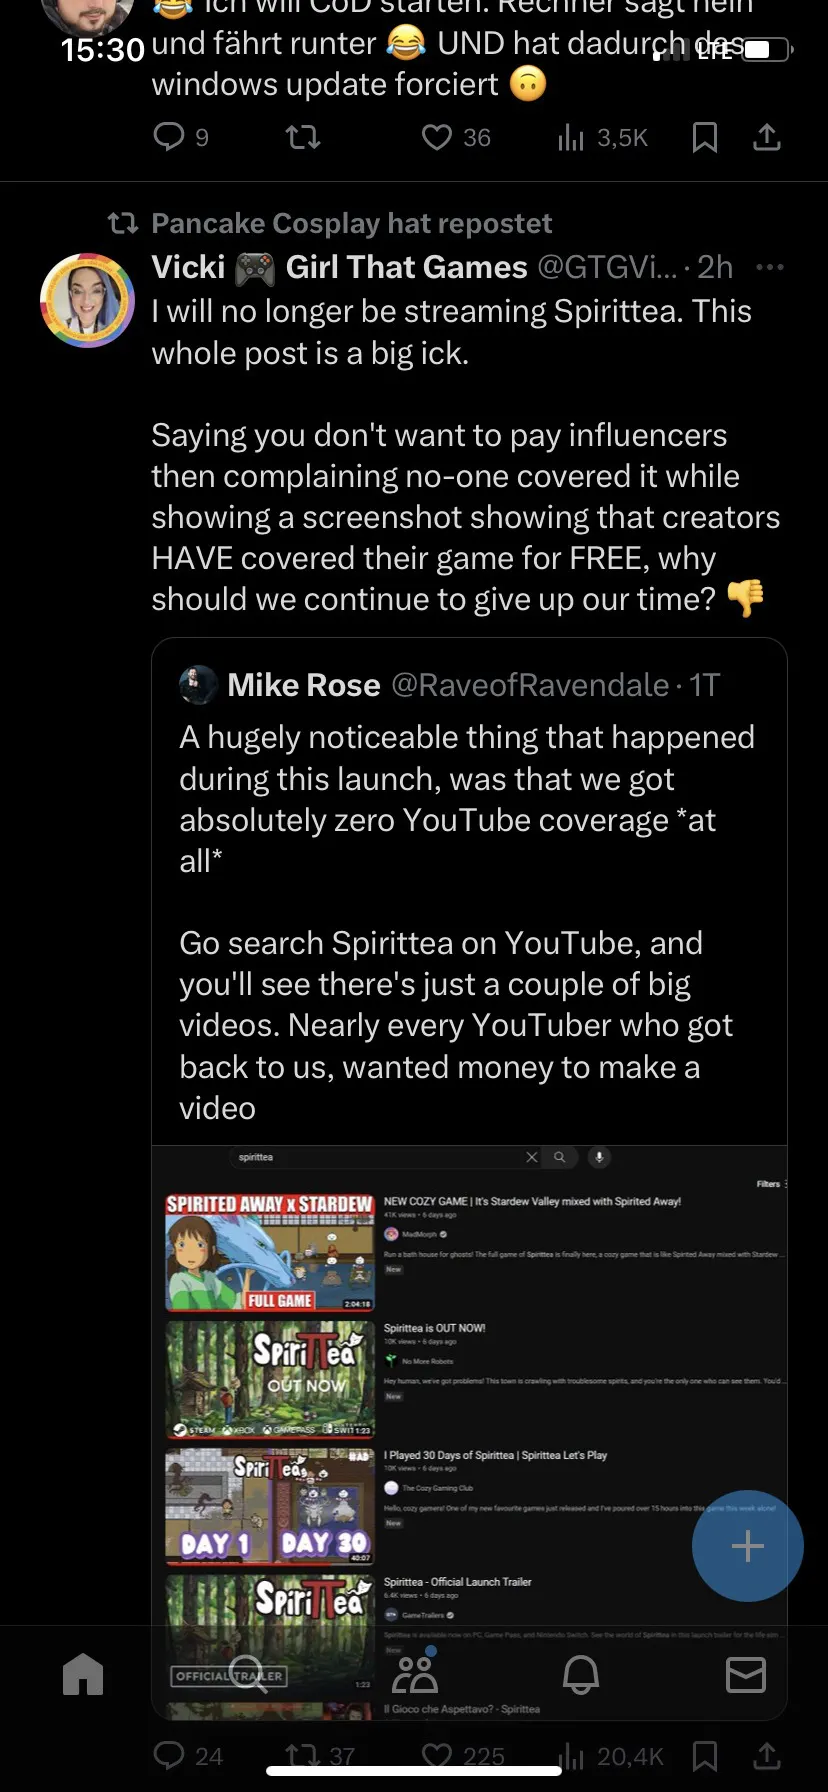This screenshot has height=1792, width=828.
Task: Bookmark the top CoD tweet
Action: pyautogui.click(x=705, y=137)
